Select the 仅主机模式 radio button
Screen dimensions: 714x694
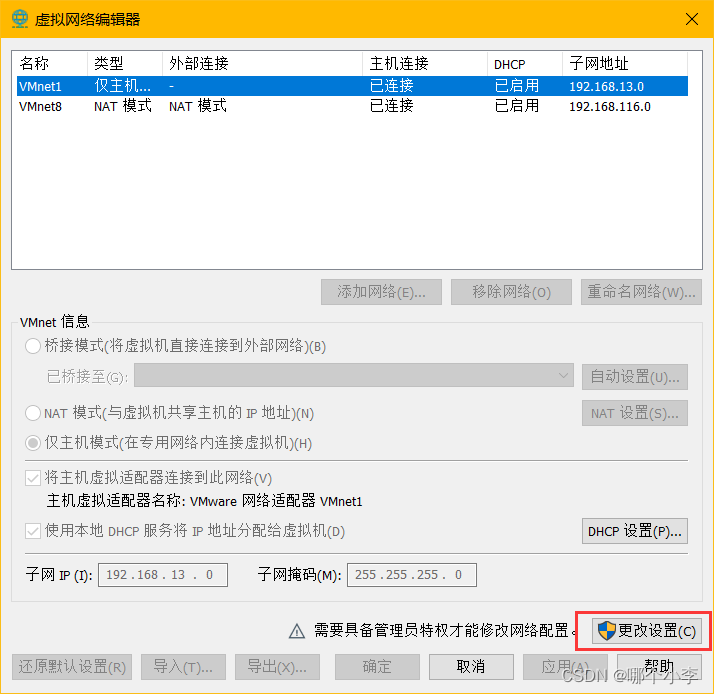click(33, 443)
